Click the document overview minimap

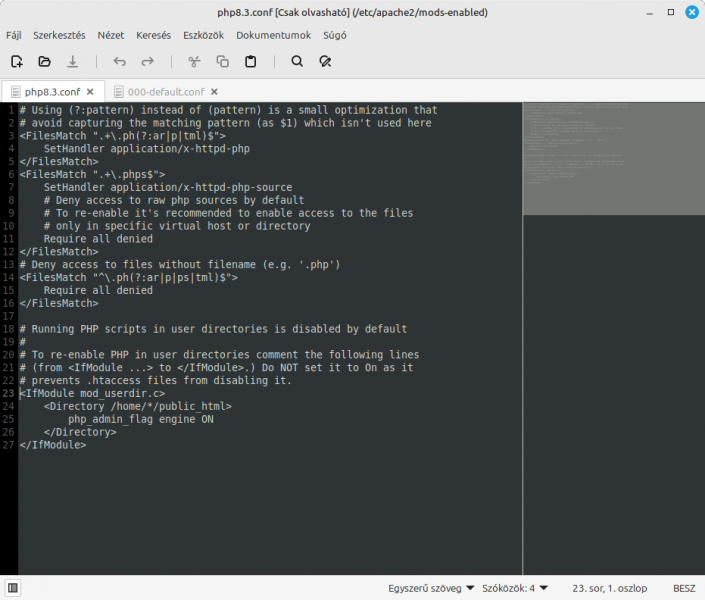(x=613, y=158)
